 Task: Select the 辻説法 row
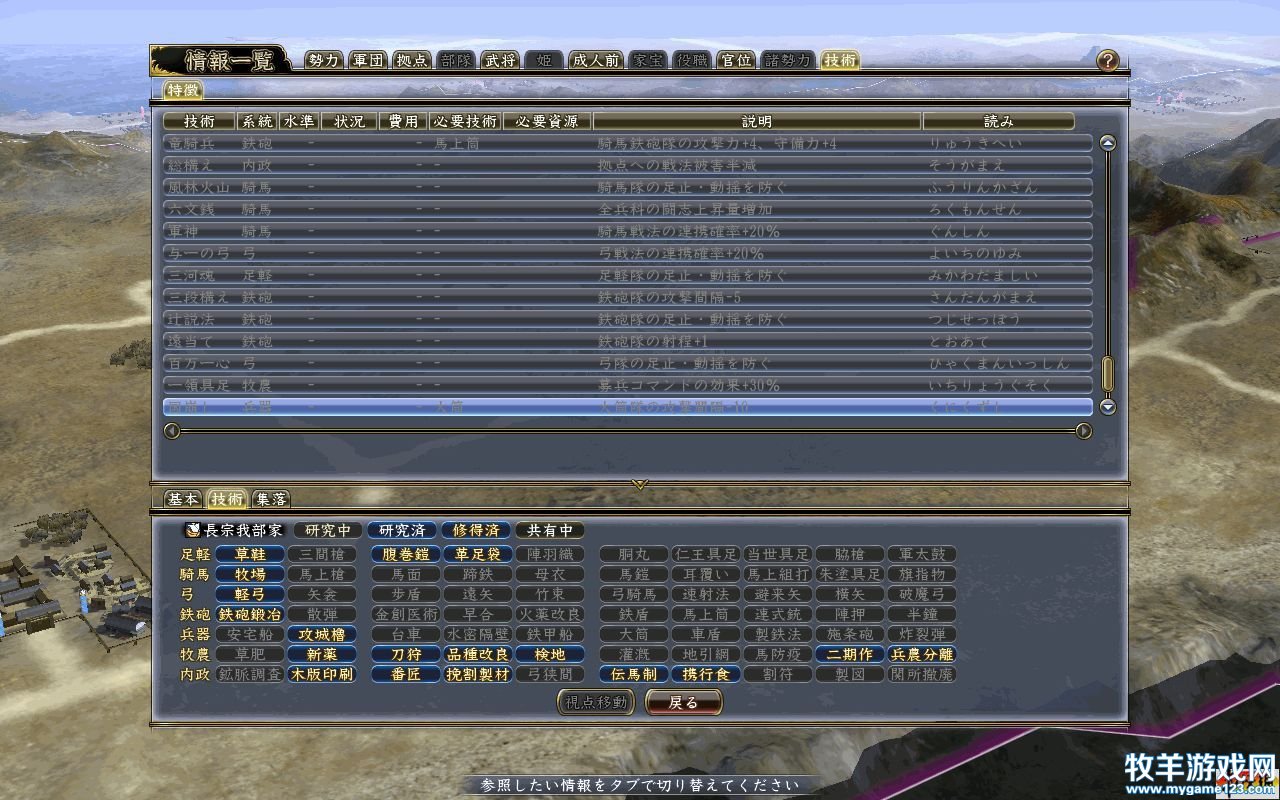pyautogui.click(x=628, y=319)
